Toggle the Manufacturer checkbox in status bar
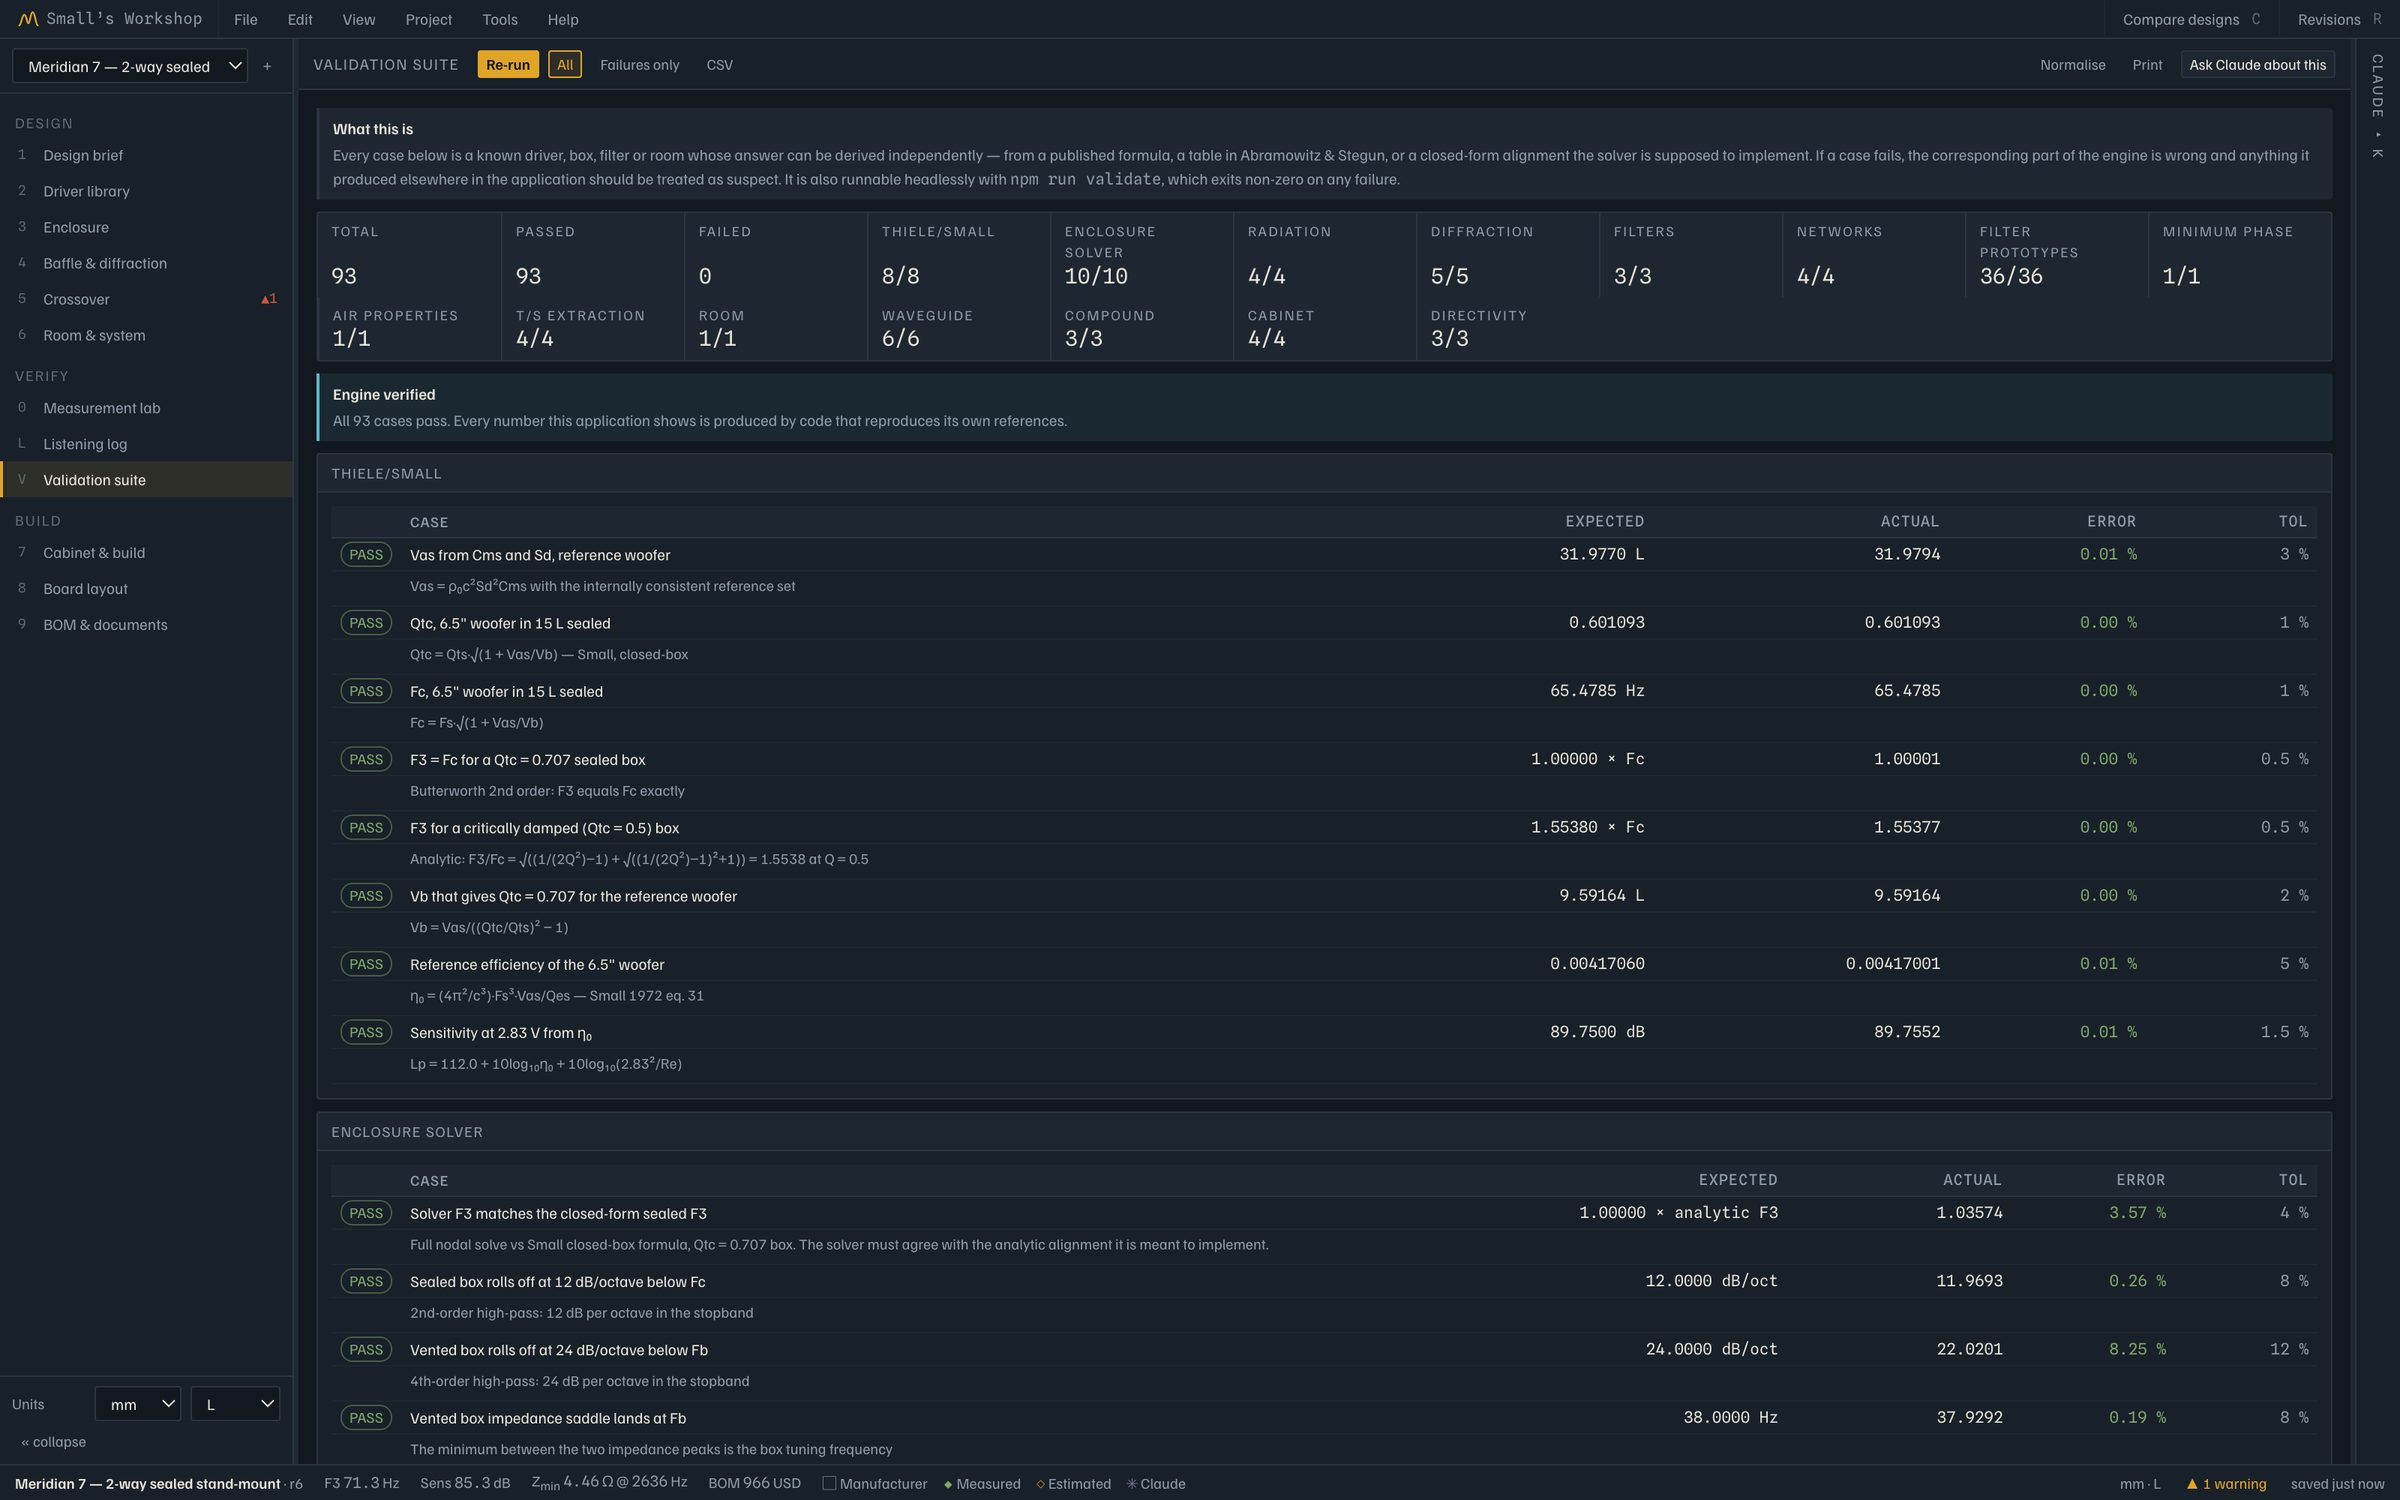Screen dimensions: 2400x1500 pos(829,1483)
